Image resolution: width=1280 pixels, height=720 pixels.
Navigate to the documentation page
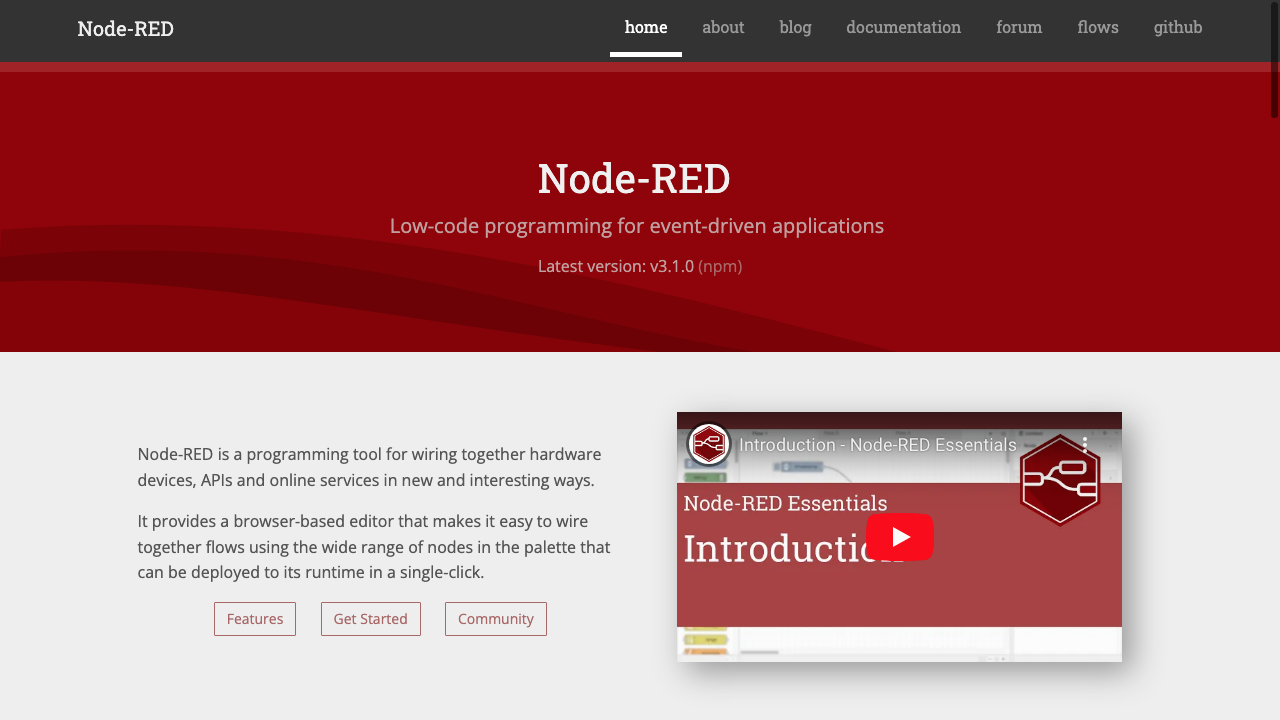pyautogui.click(x=903, y=27)
